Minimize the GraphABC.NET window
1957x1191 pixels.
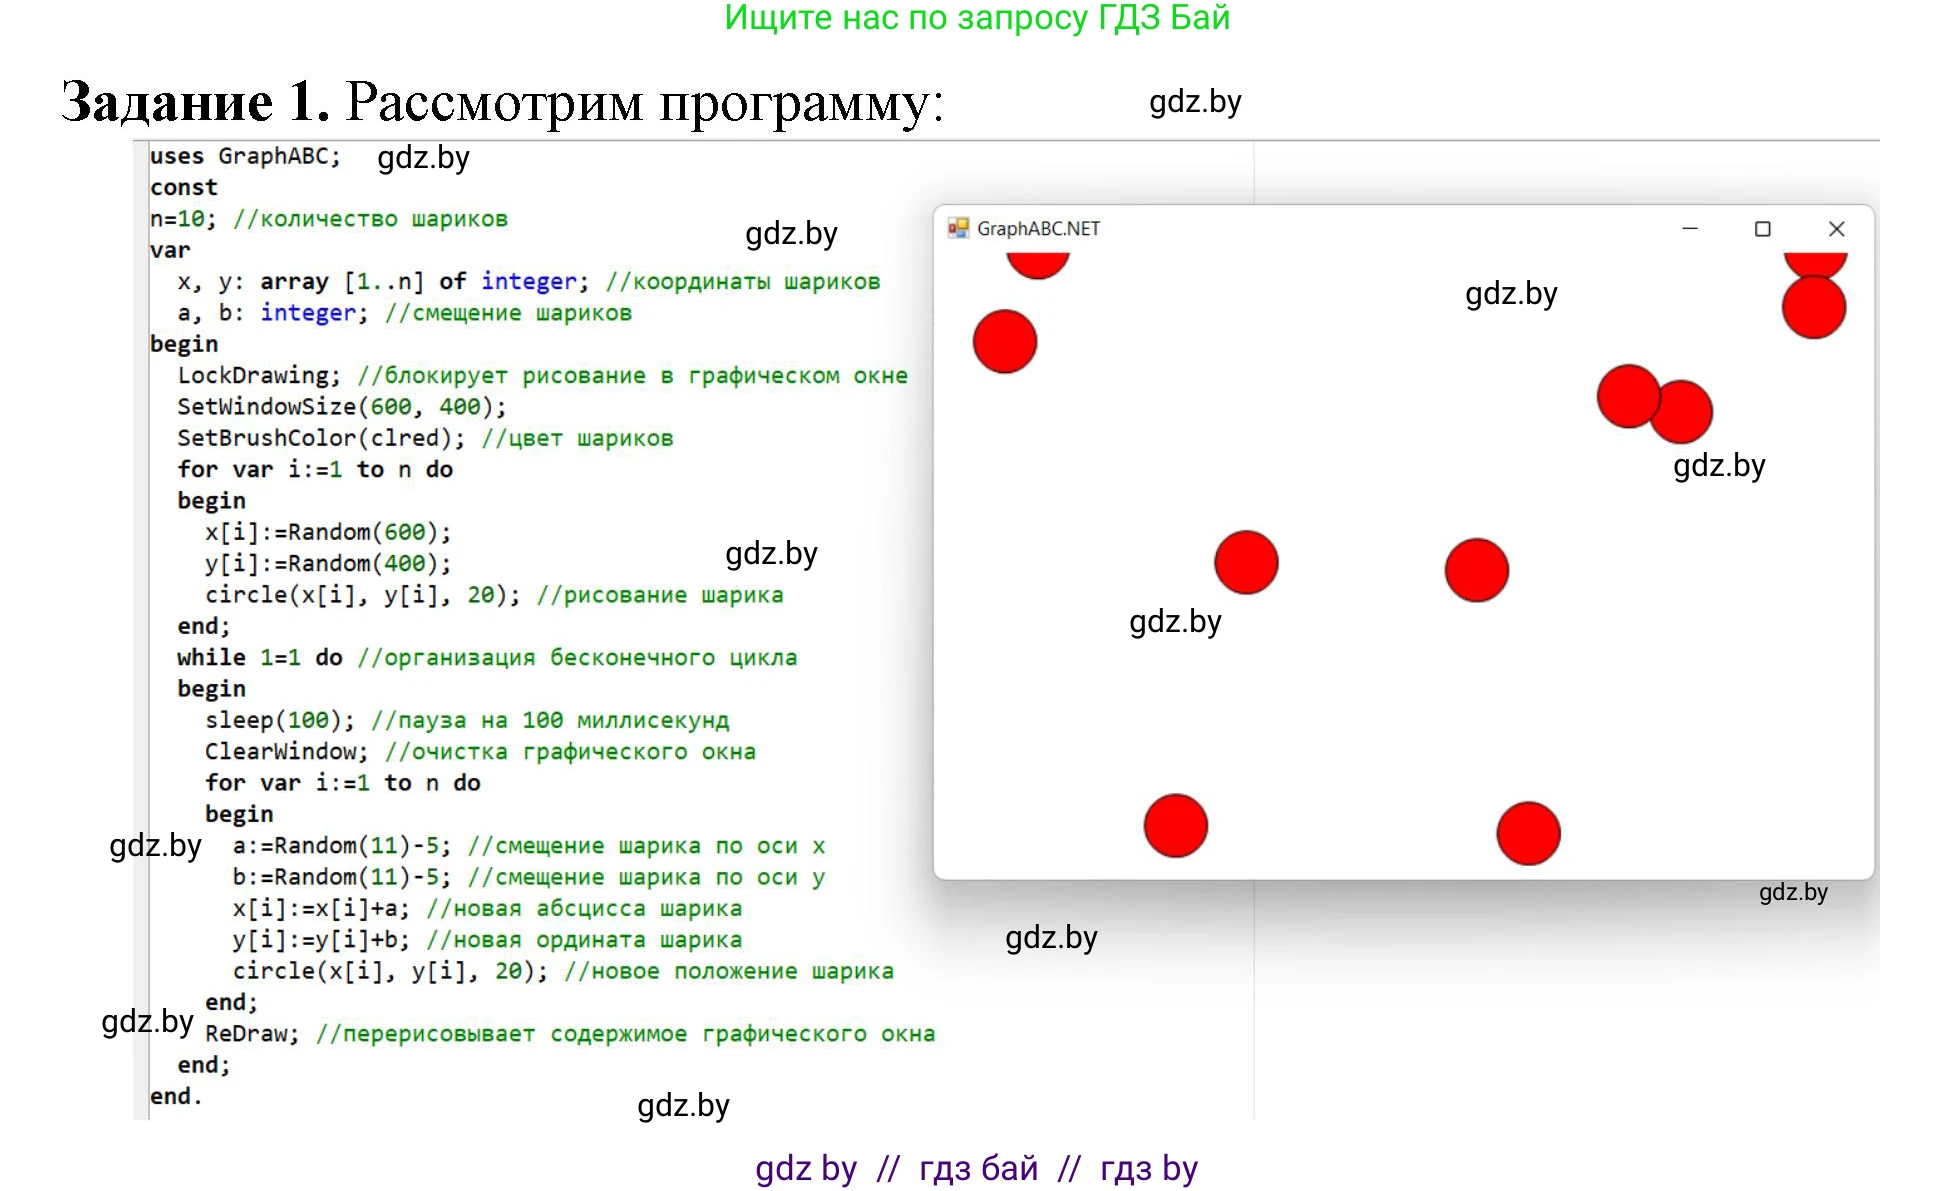tap(1689, 228)
